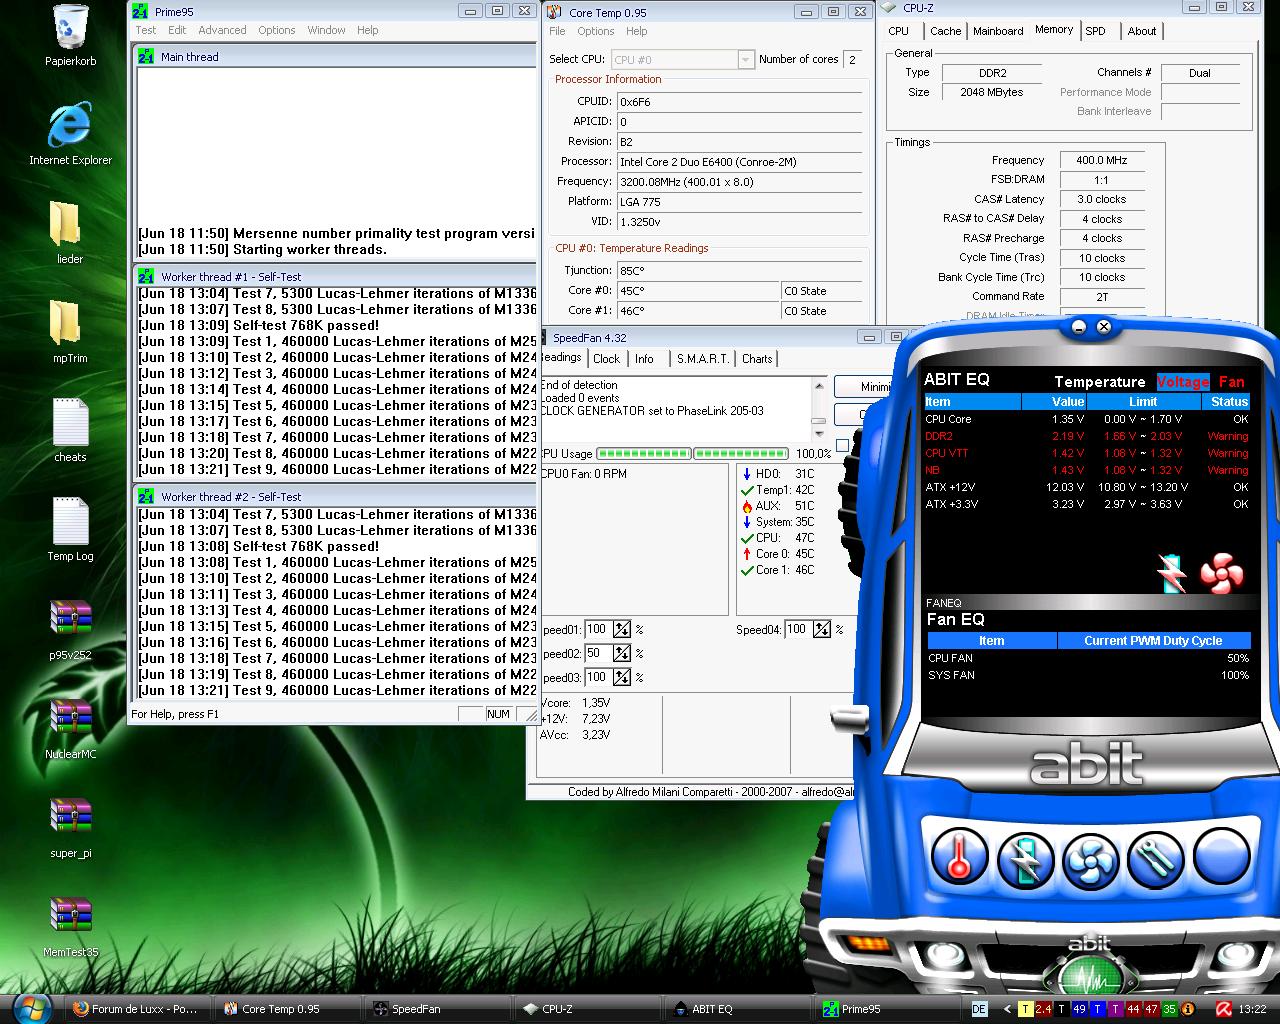Open the Core Temp Options menu
The width and height of the screenshot is (1280, 1024).
[595, 31]
